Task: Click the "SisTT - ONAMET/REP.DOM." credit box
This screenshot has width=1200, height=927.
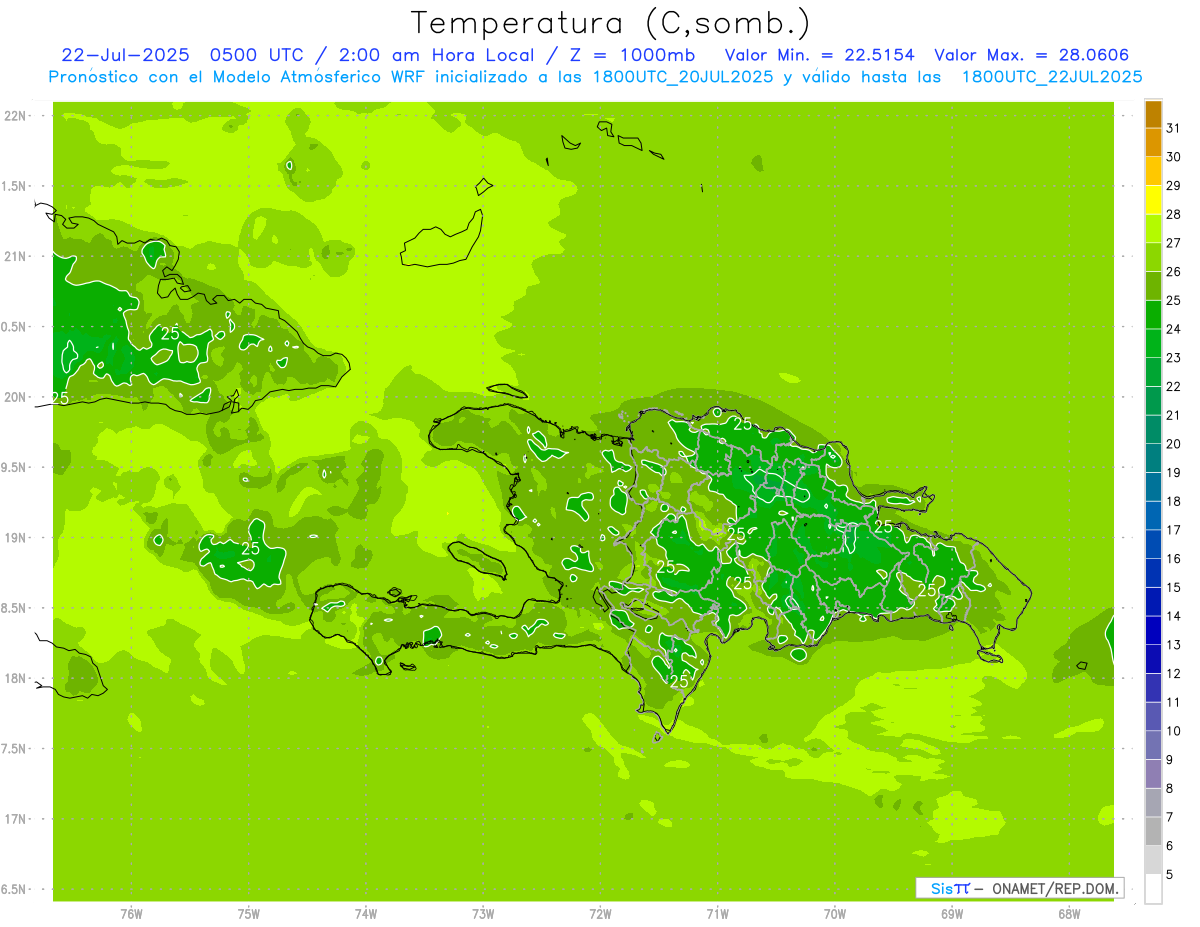Action: click(x=1020, y=888)
